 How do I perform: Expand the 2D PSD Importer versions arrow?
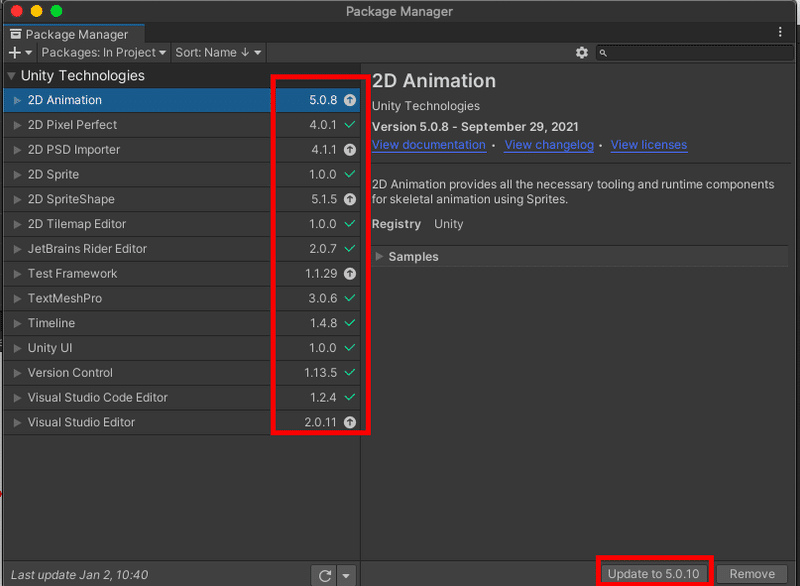point(17,149)
